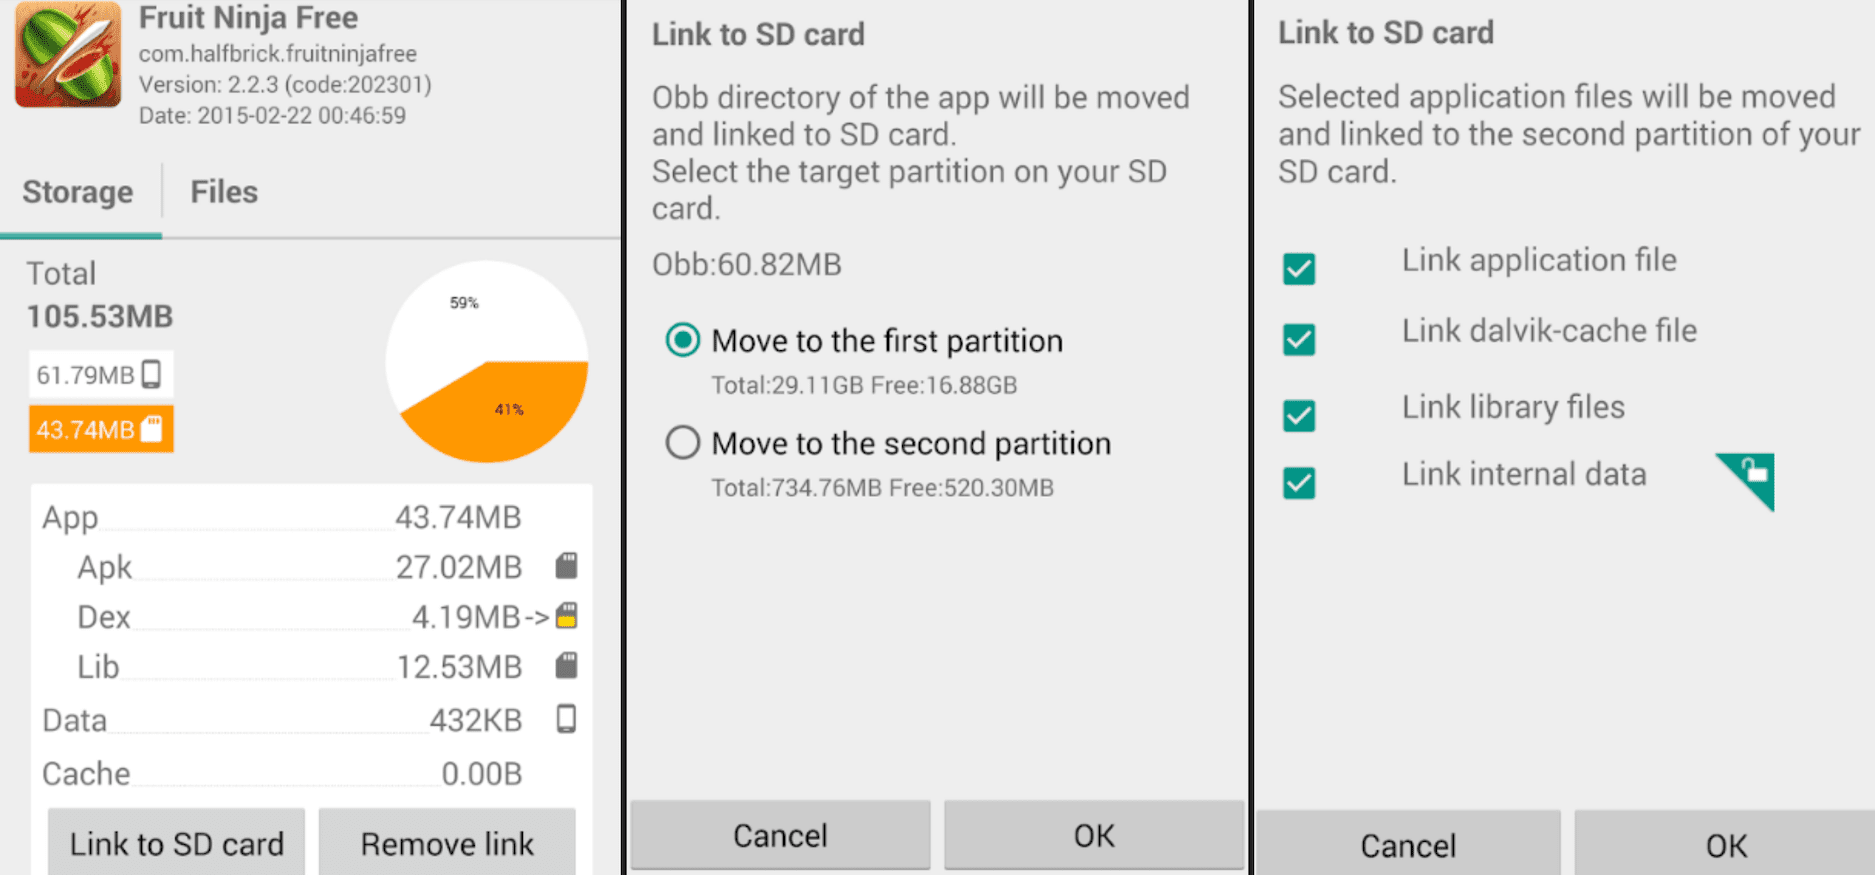Click Total:29.11GB Free:16.88GB text
This screenshot has height=875, width=1875.
(x=864, y=385)
